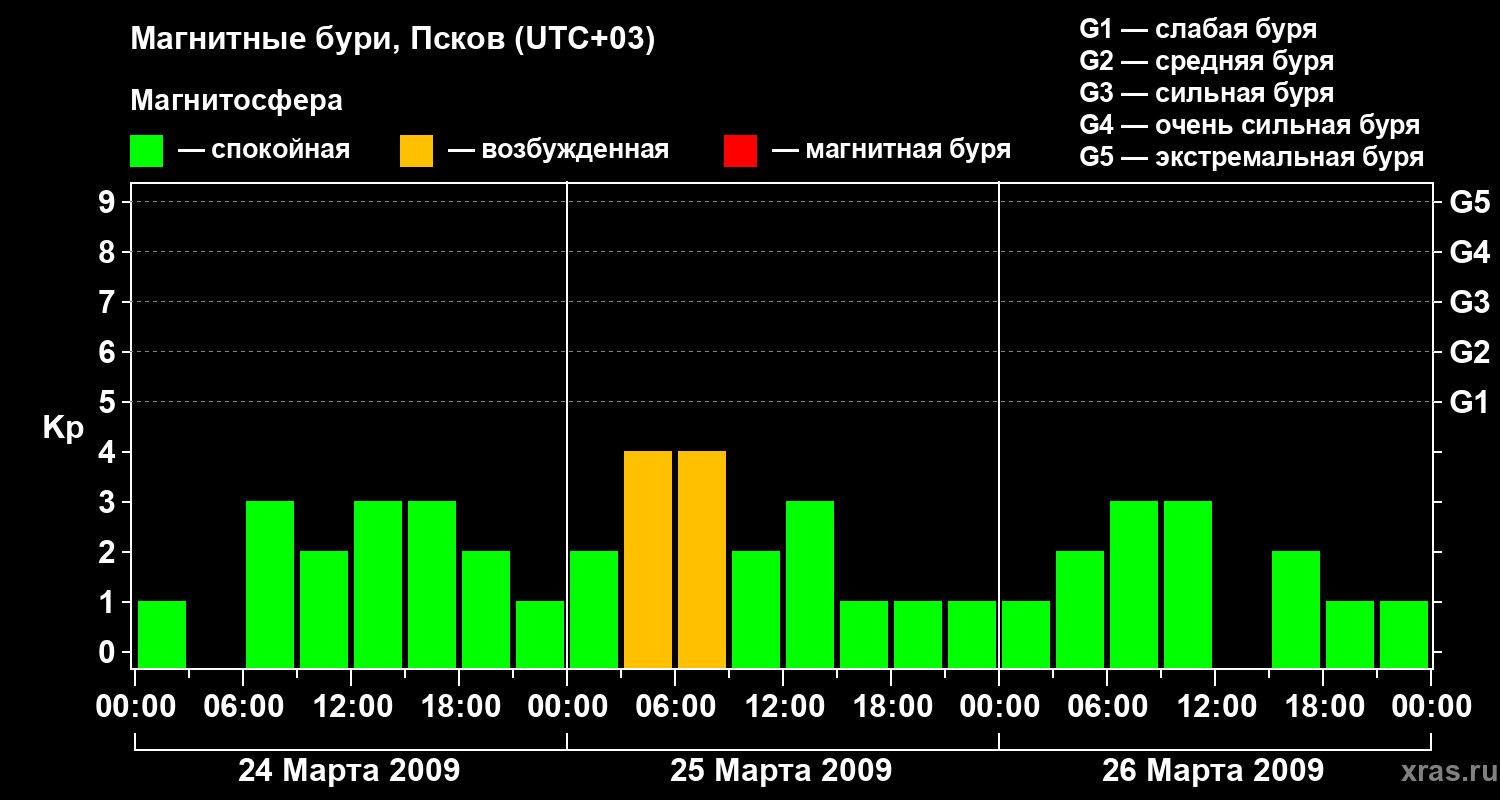Click the green 'спокойная' legend swatch

pos(146,151)
